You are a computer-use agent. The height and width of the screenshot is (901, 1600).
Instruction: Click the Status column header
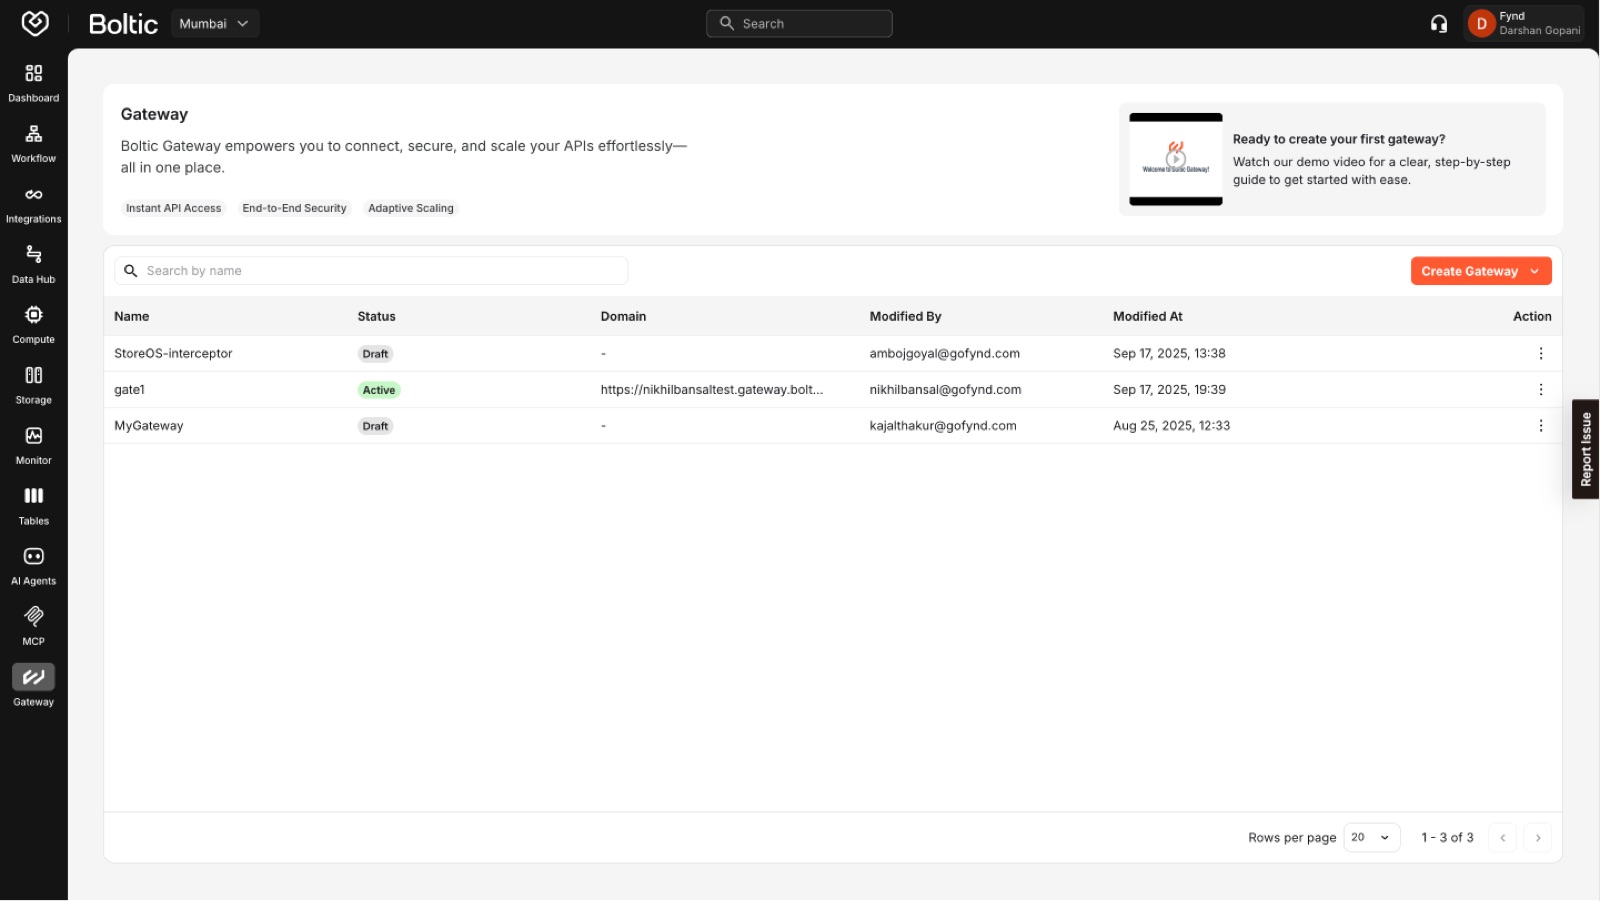coord(377,317)
